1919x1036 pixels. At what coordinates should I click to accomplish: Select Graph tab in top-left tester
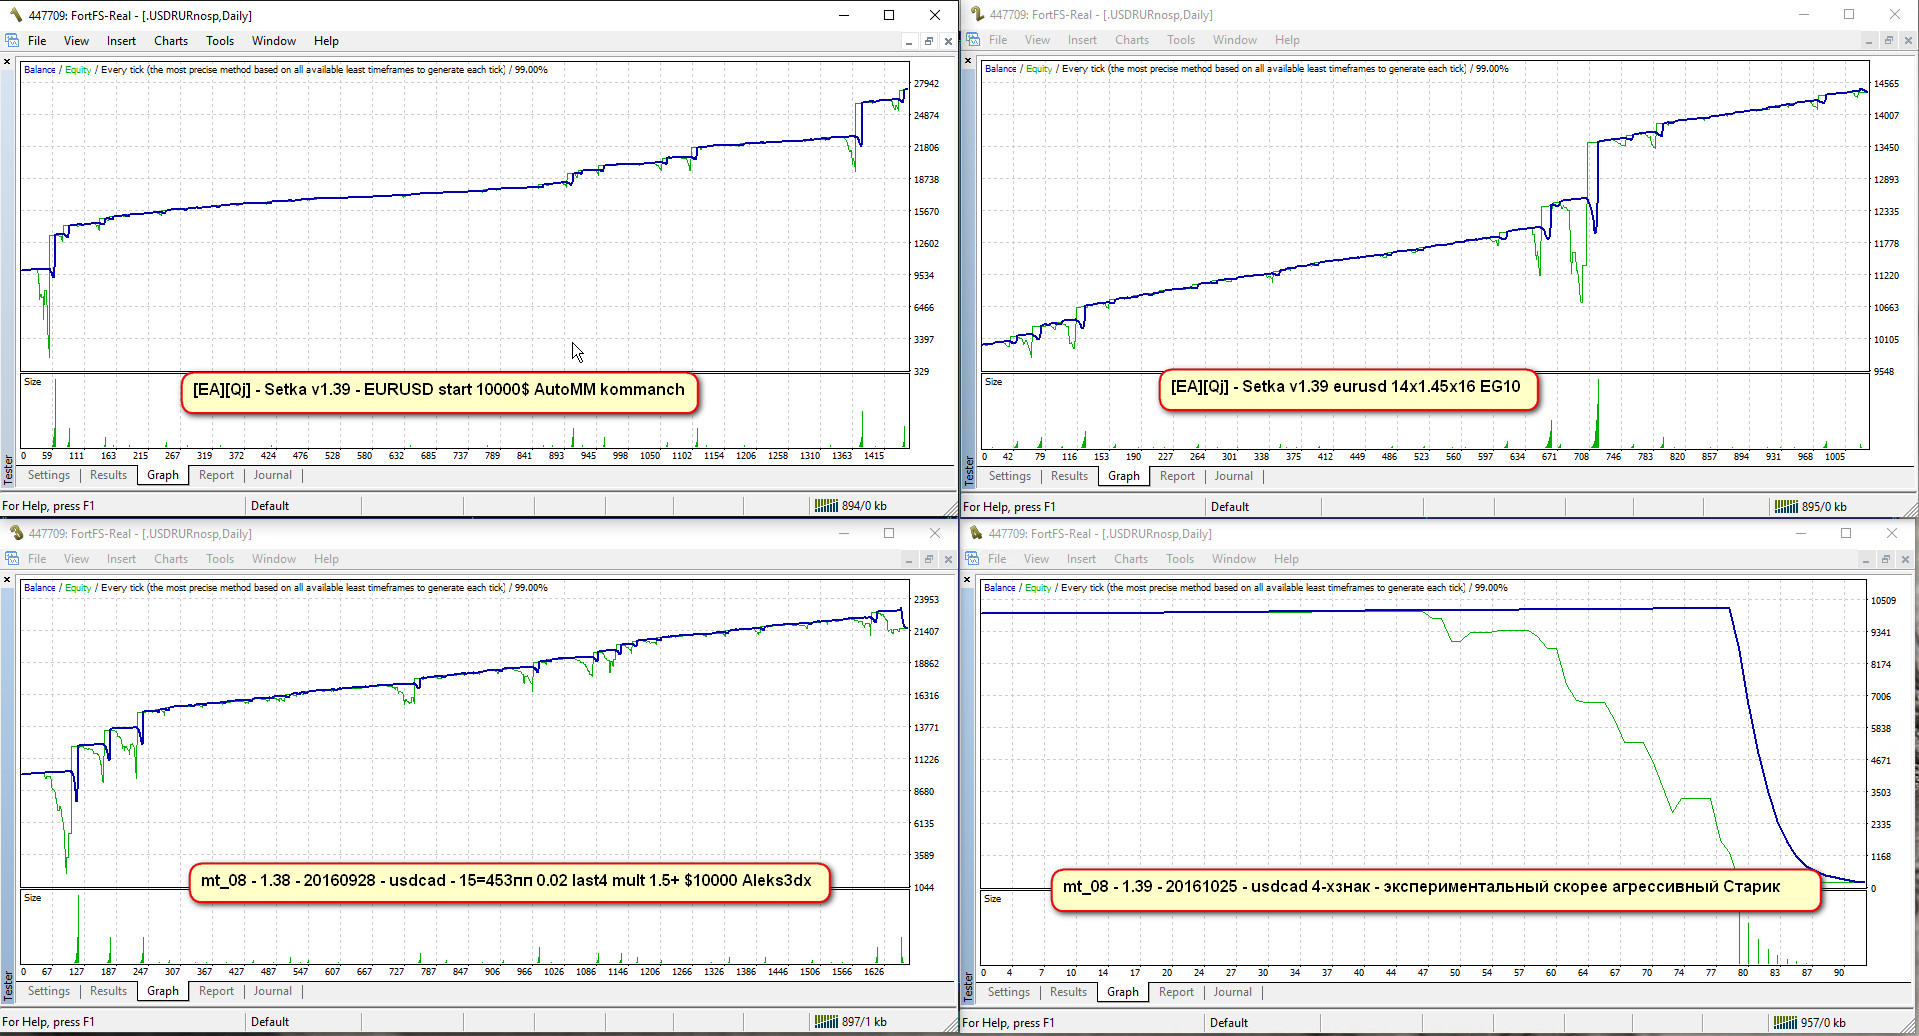[x=163, y=475]
